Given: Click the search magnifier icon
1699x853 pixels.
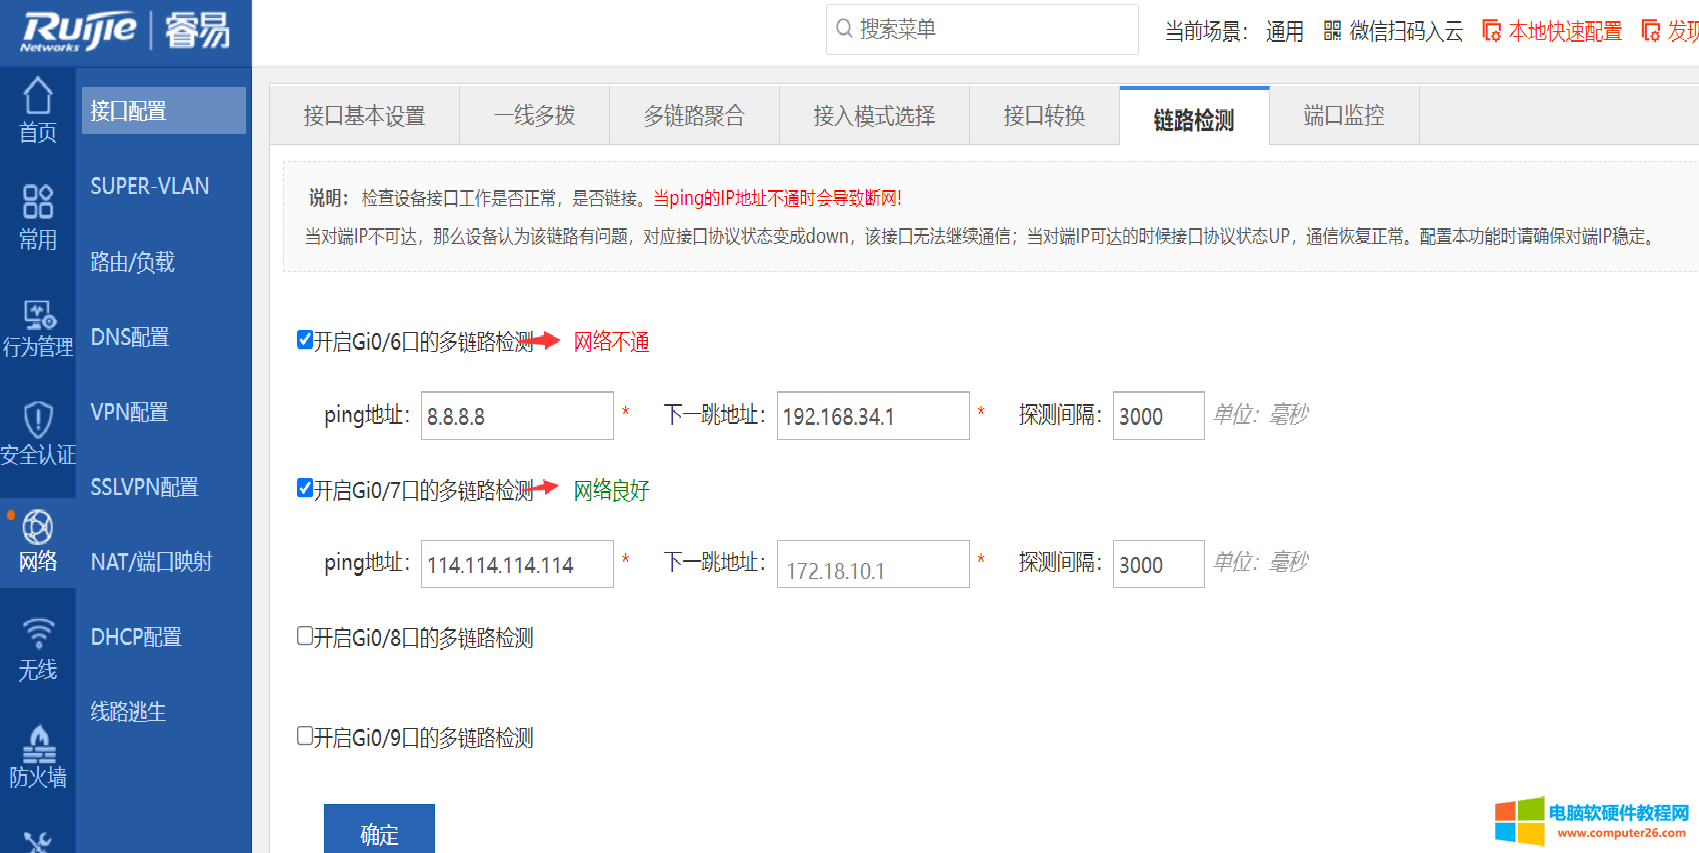Looking at the screenshot, I should (845, 29).
